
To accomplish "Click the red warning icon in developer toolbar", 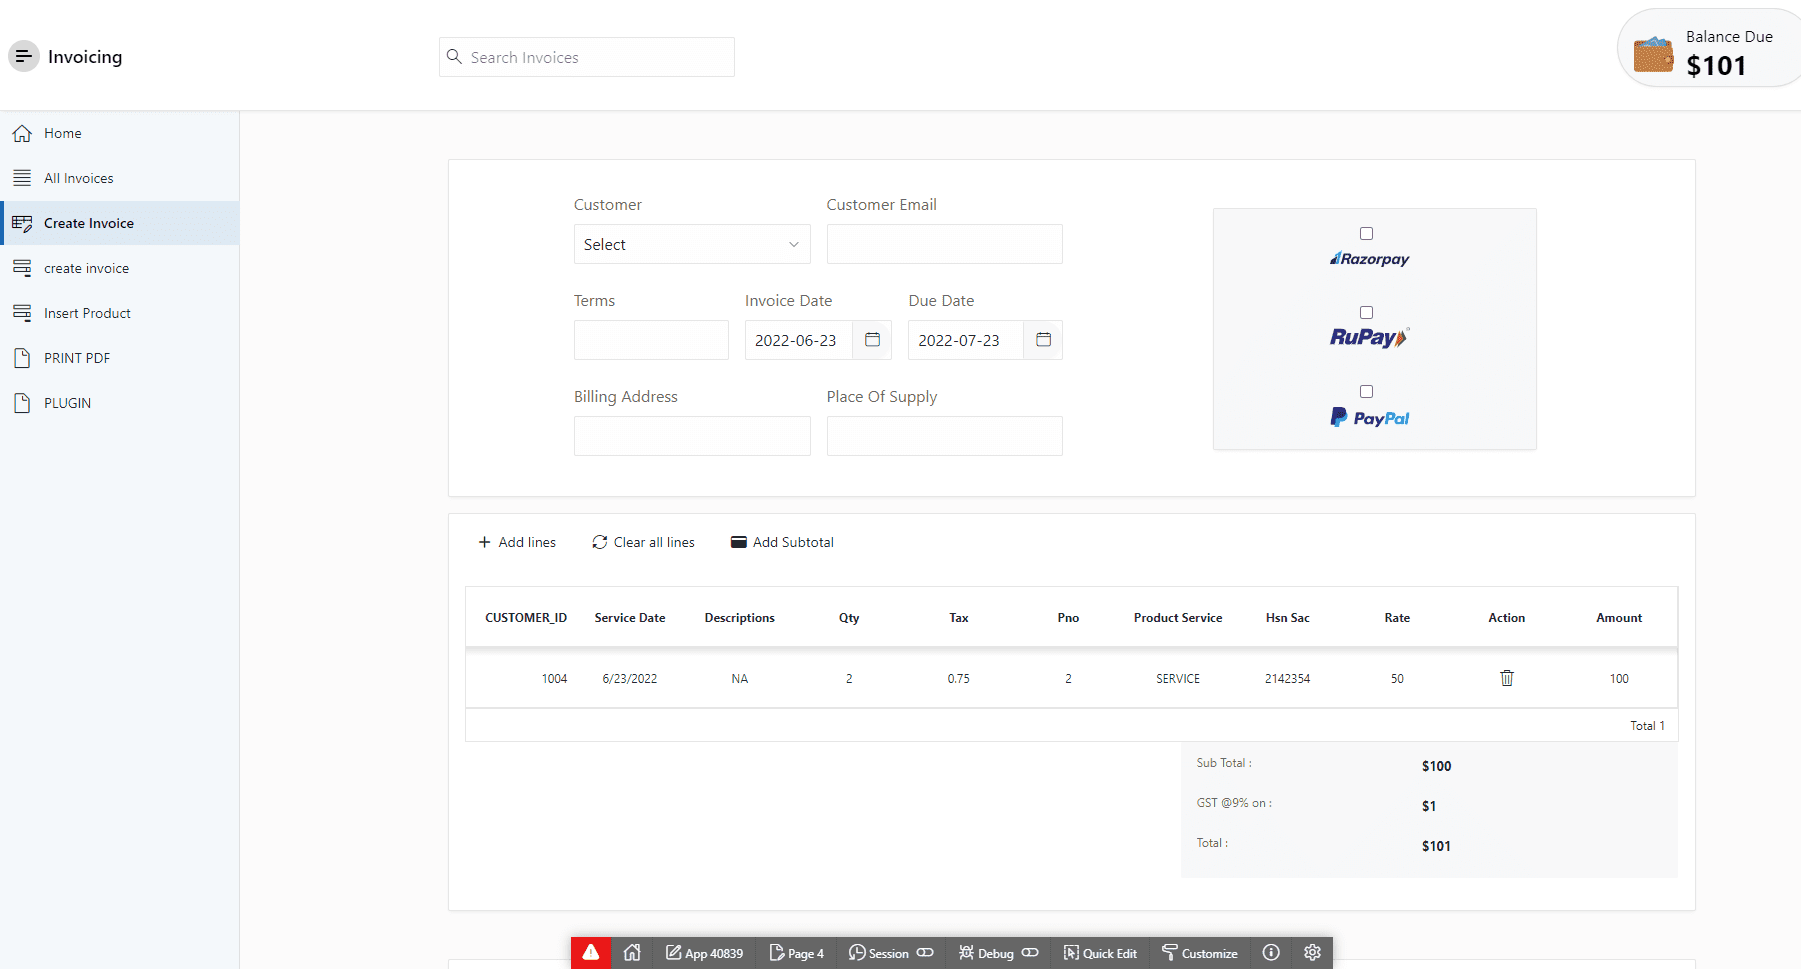I will click(x=591, y=953).
